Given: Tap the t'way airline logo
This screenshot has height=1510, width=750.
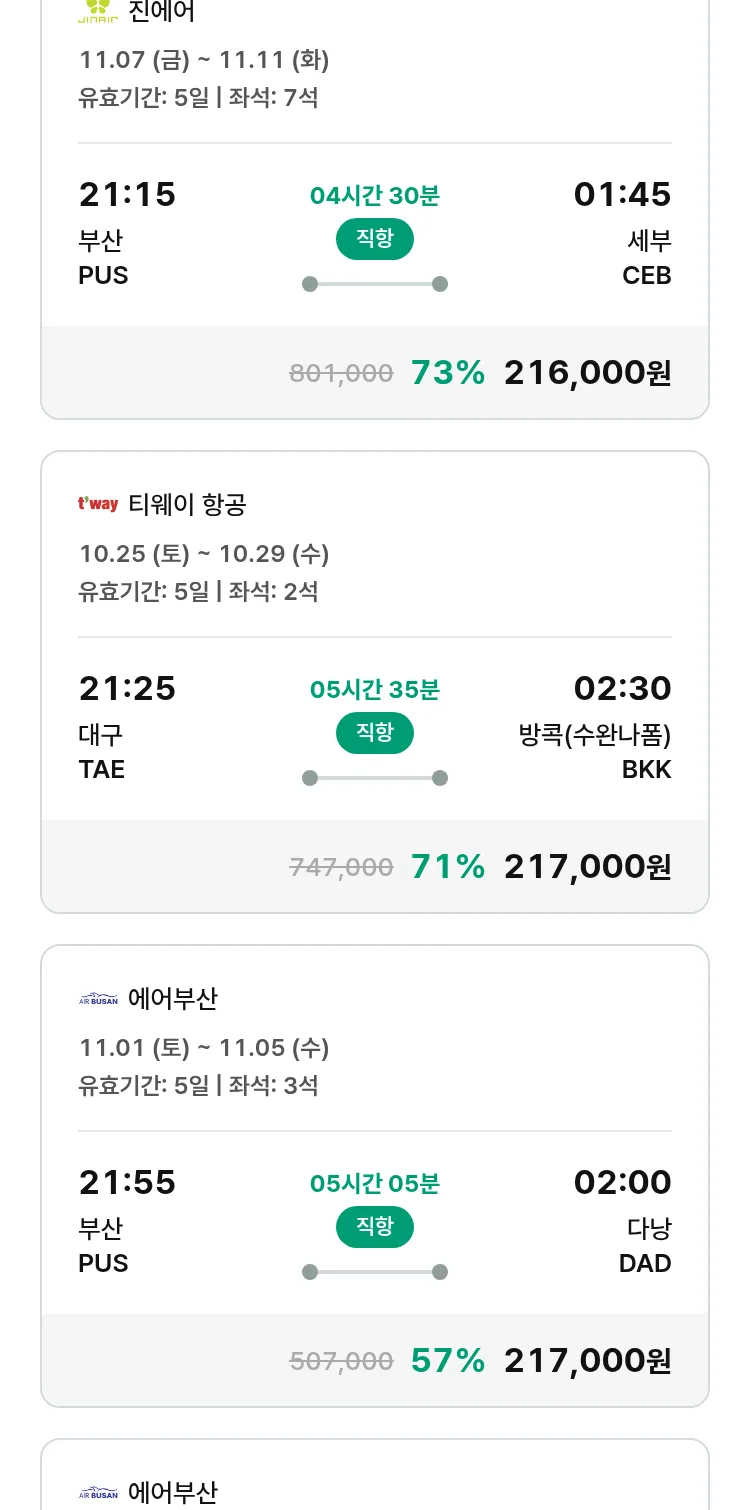Looking at the screenshot, I should (98, 504).
